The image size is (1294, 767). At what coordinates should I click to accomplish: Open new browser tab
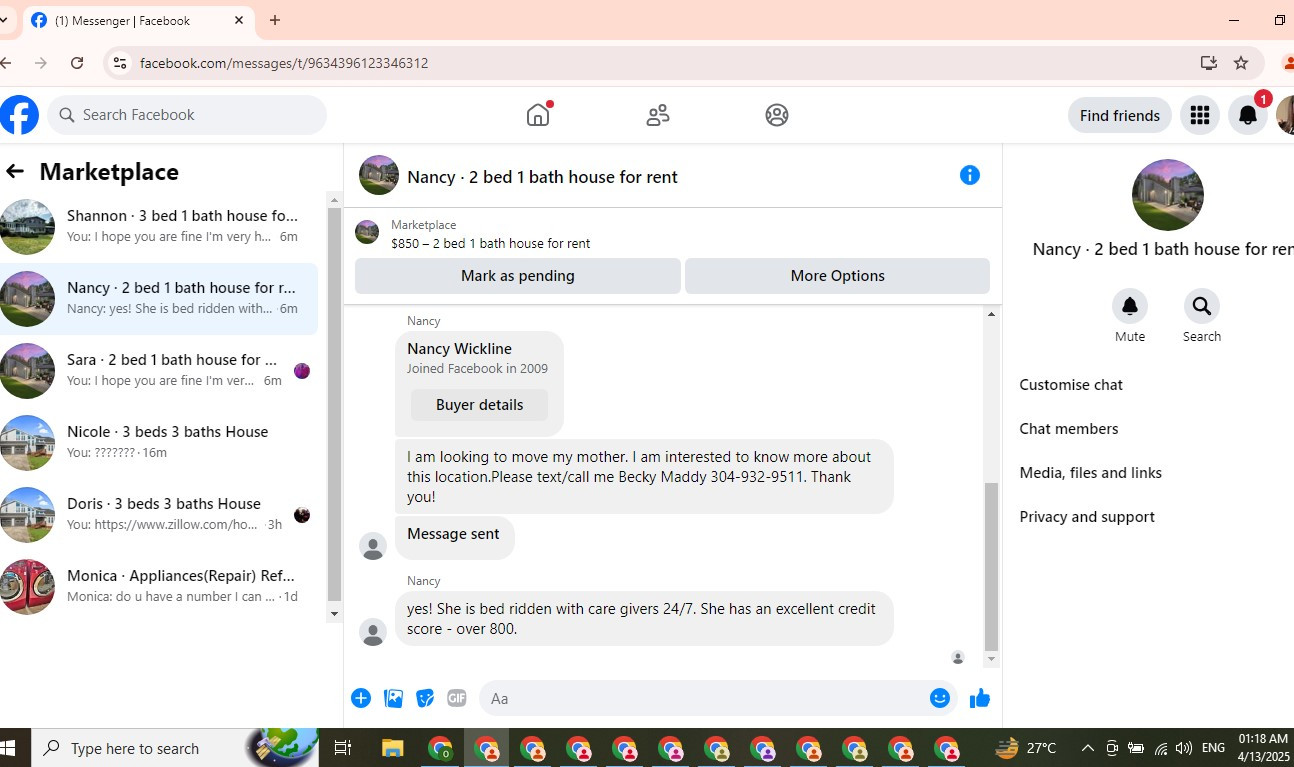click(275, 20)
